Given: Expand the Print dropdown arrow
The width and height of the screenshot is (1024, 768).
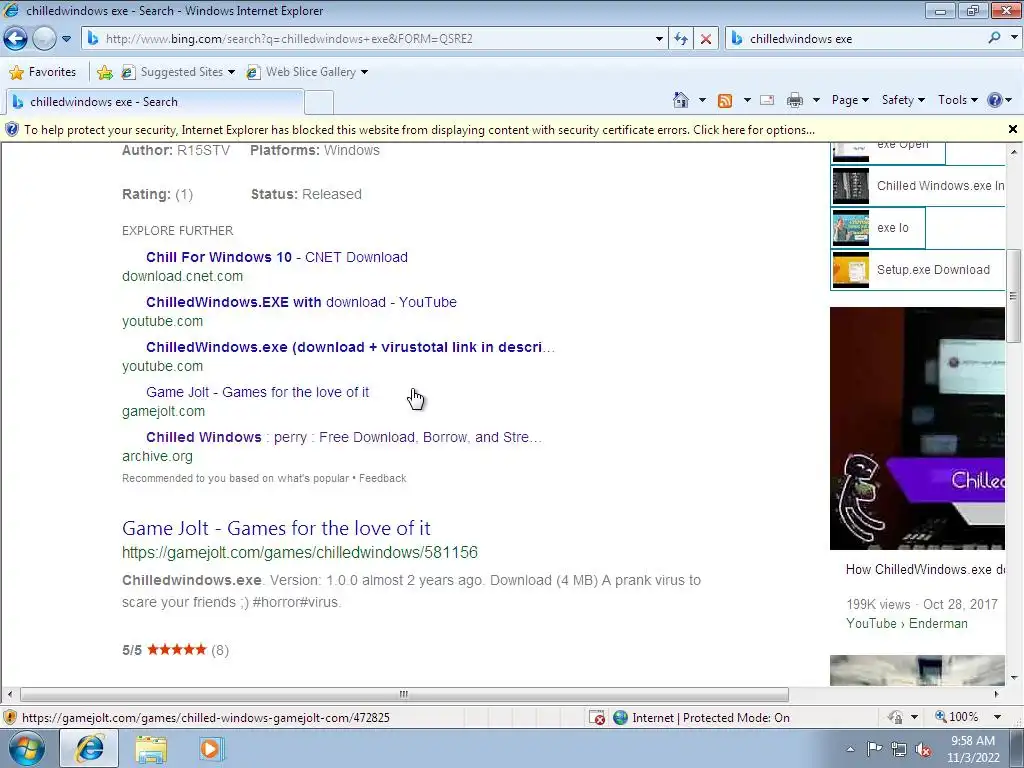Looking at the screenshot, I should click(x=816, y=100).
